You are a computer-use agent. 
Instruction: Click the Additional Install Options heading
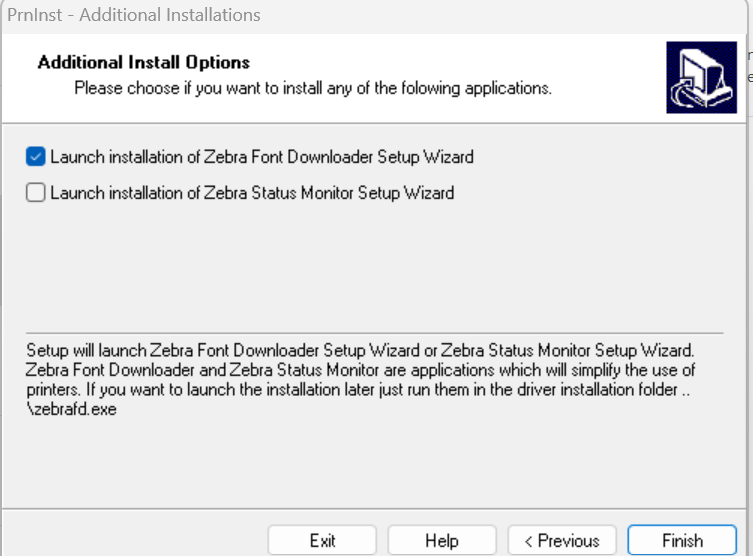(x=144, y=63)
